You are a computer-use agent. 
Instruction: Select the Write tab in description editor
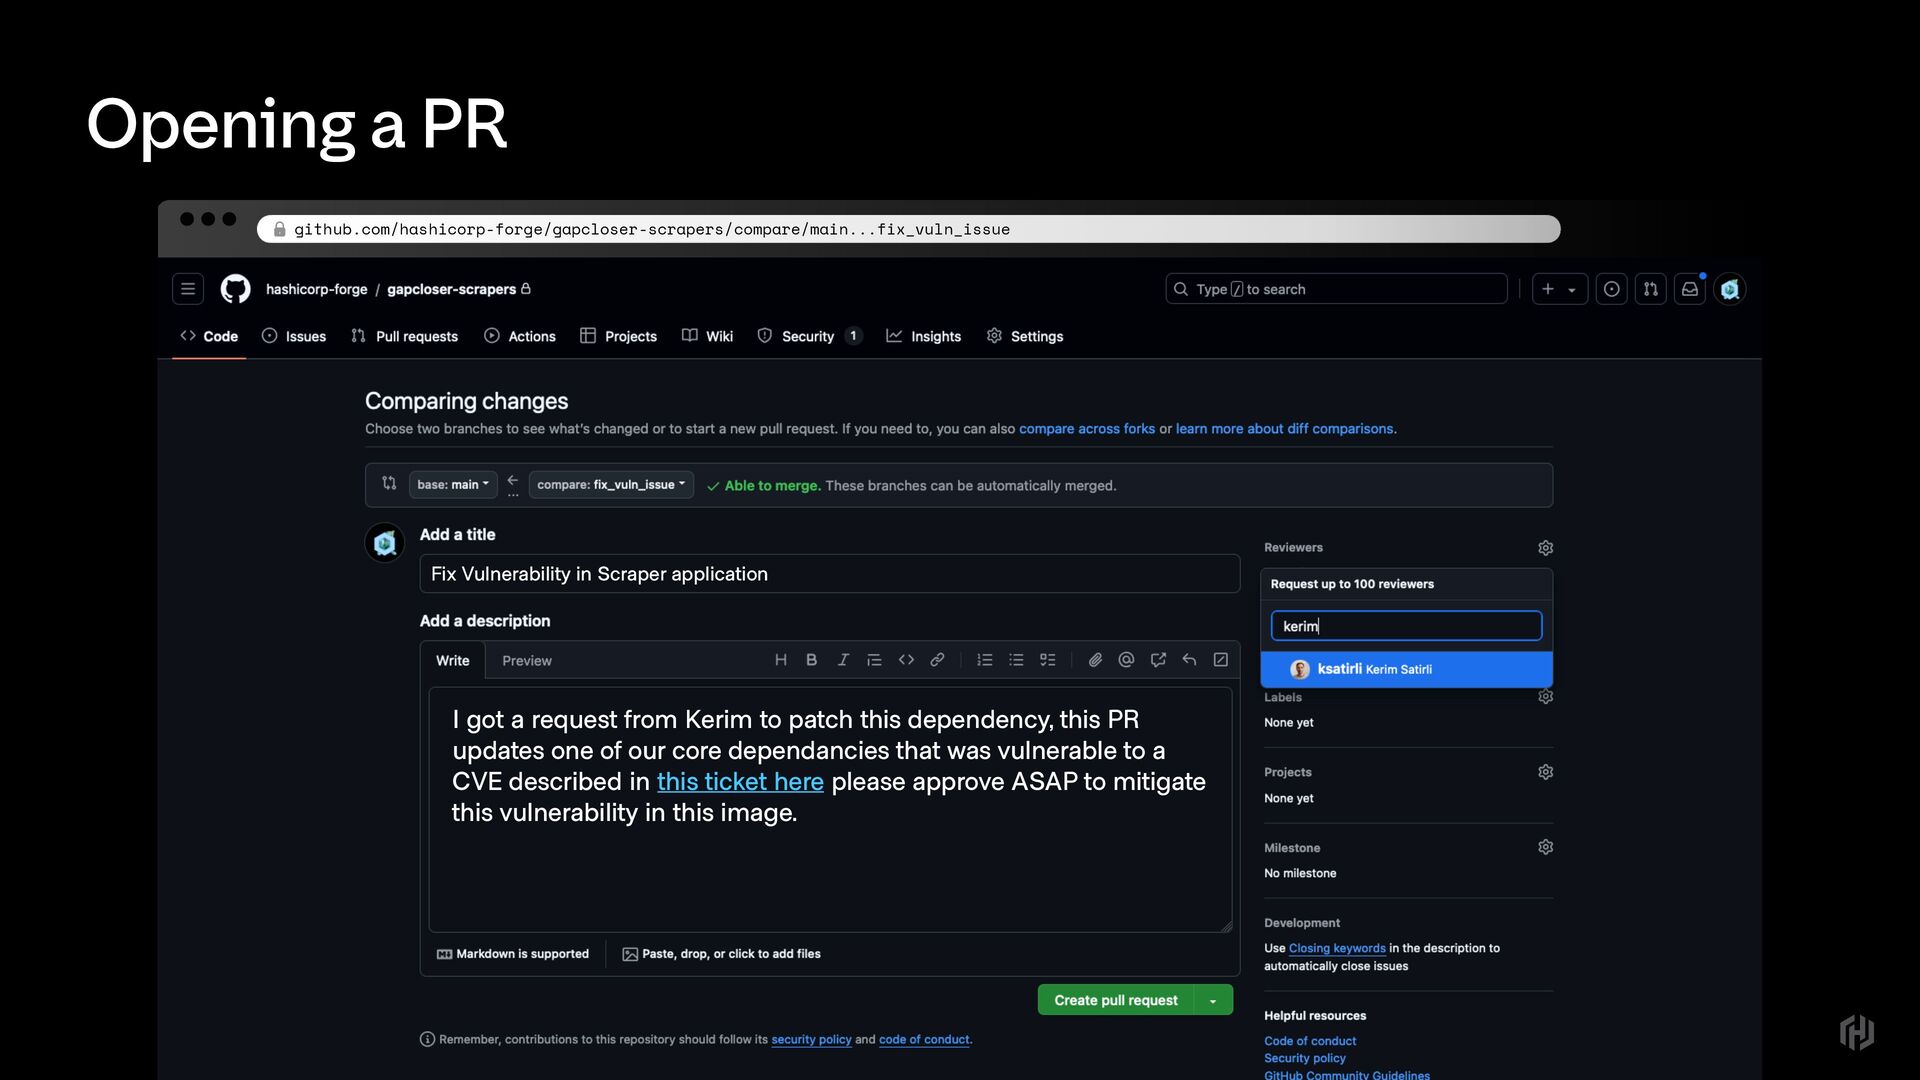453,661
